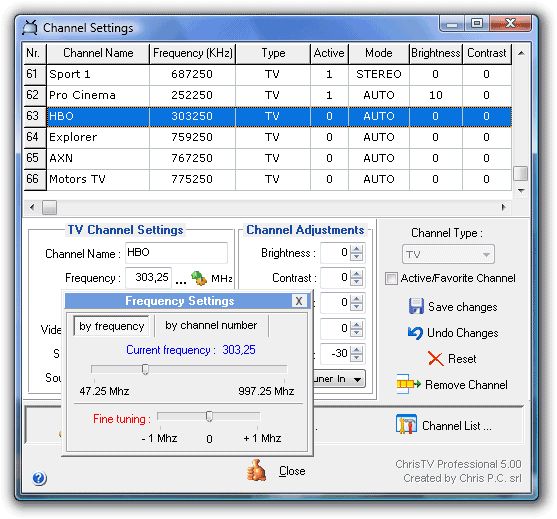557x519 pixels.
Task: Close the Frequency Settings popup
Action: (299, 301)
